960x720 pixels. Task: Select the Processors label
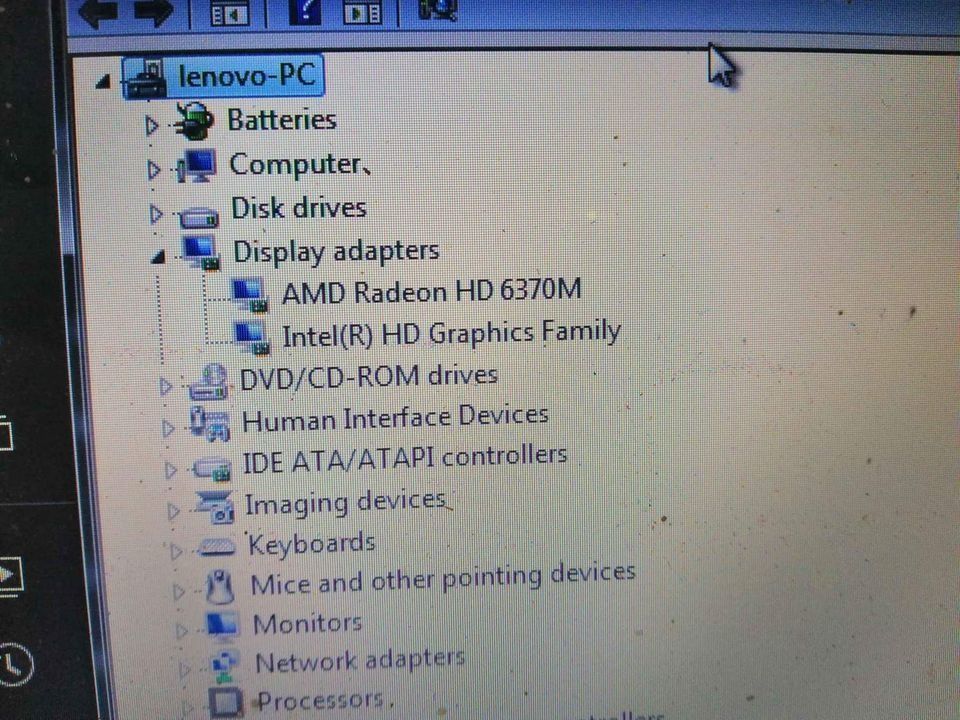coord(320,700)
